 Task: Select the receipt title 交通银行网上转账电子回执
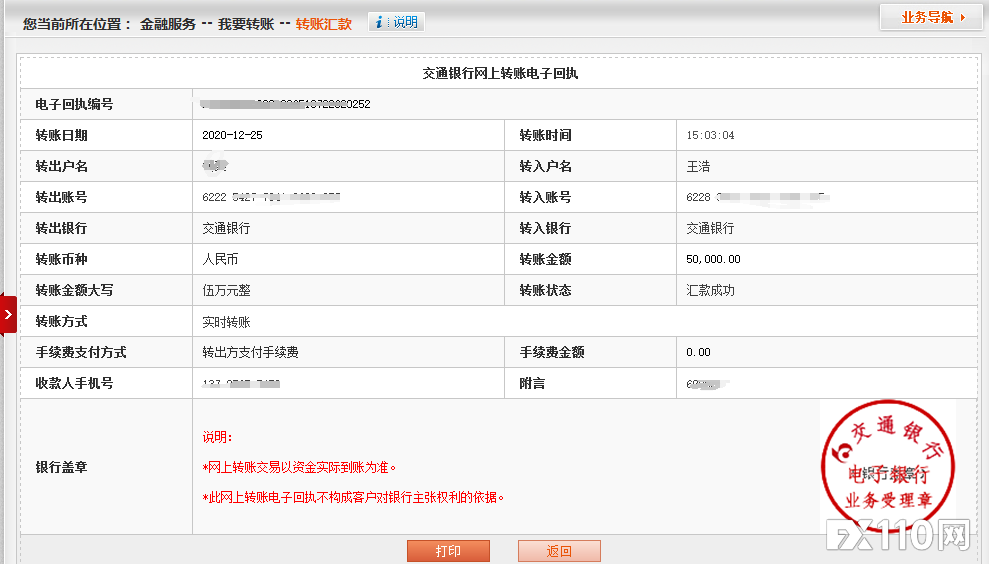[500, 73]
